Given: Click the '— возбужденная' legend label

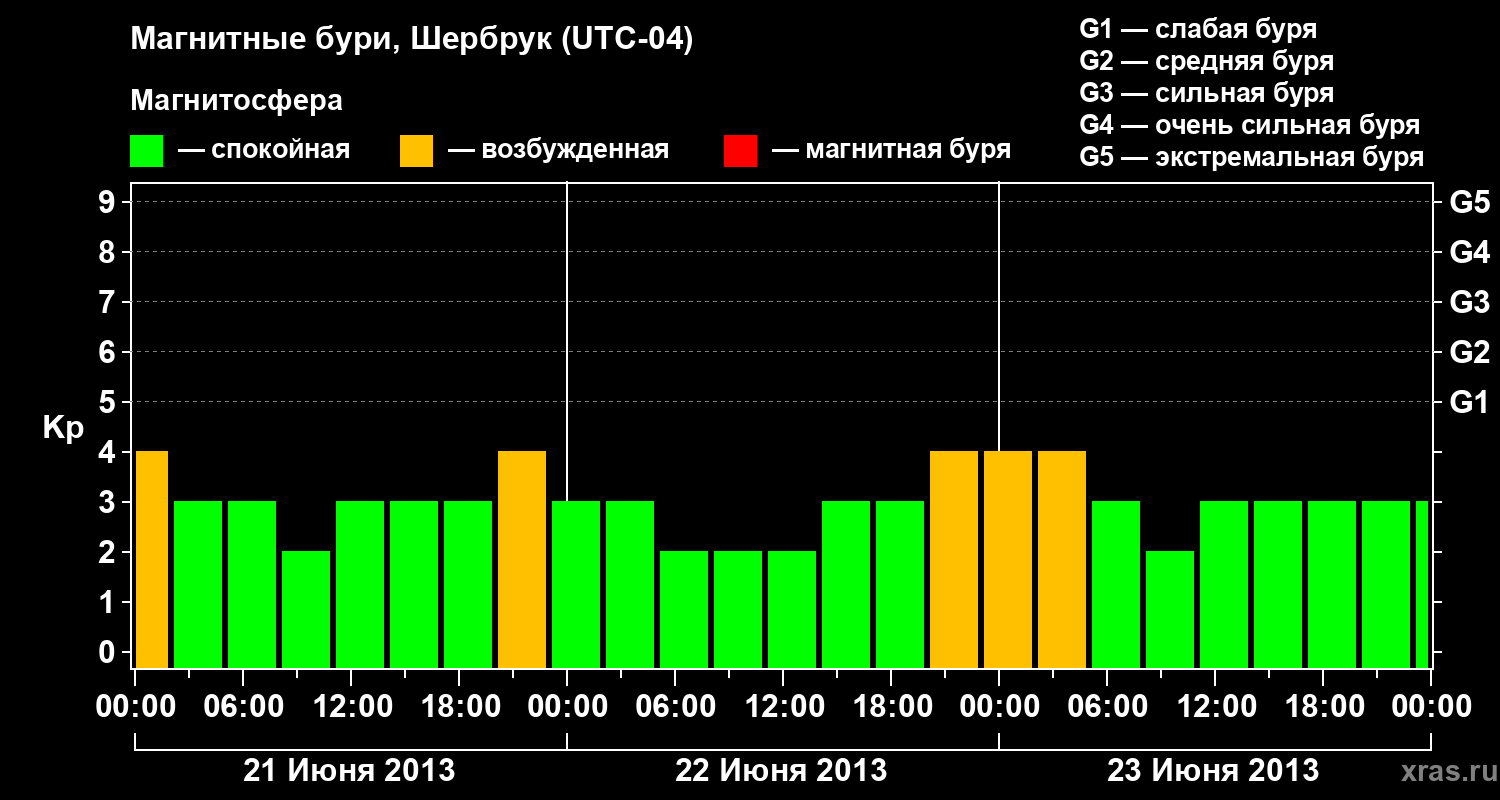Looking at the screenshot, I should (558, 151).
